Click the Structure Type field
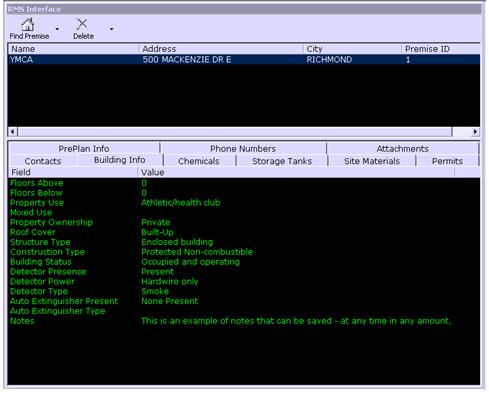489x393 pixels. pos(40,242)
